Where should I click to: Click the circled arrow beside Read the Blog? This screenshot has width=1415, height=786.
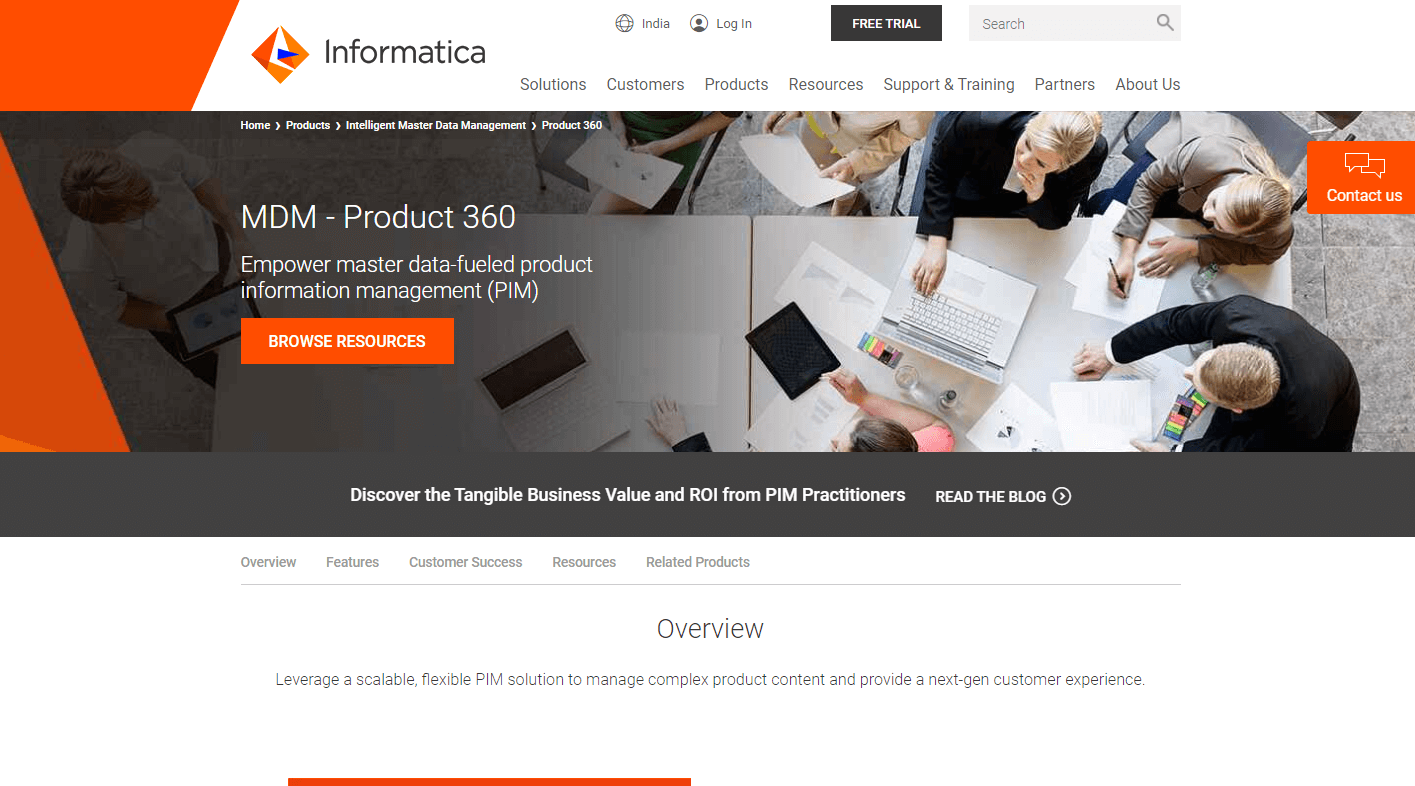click(1062, 496)
